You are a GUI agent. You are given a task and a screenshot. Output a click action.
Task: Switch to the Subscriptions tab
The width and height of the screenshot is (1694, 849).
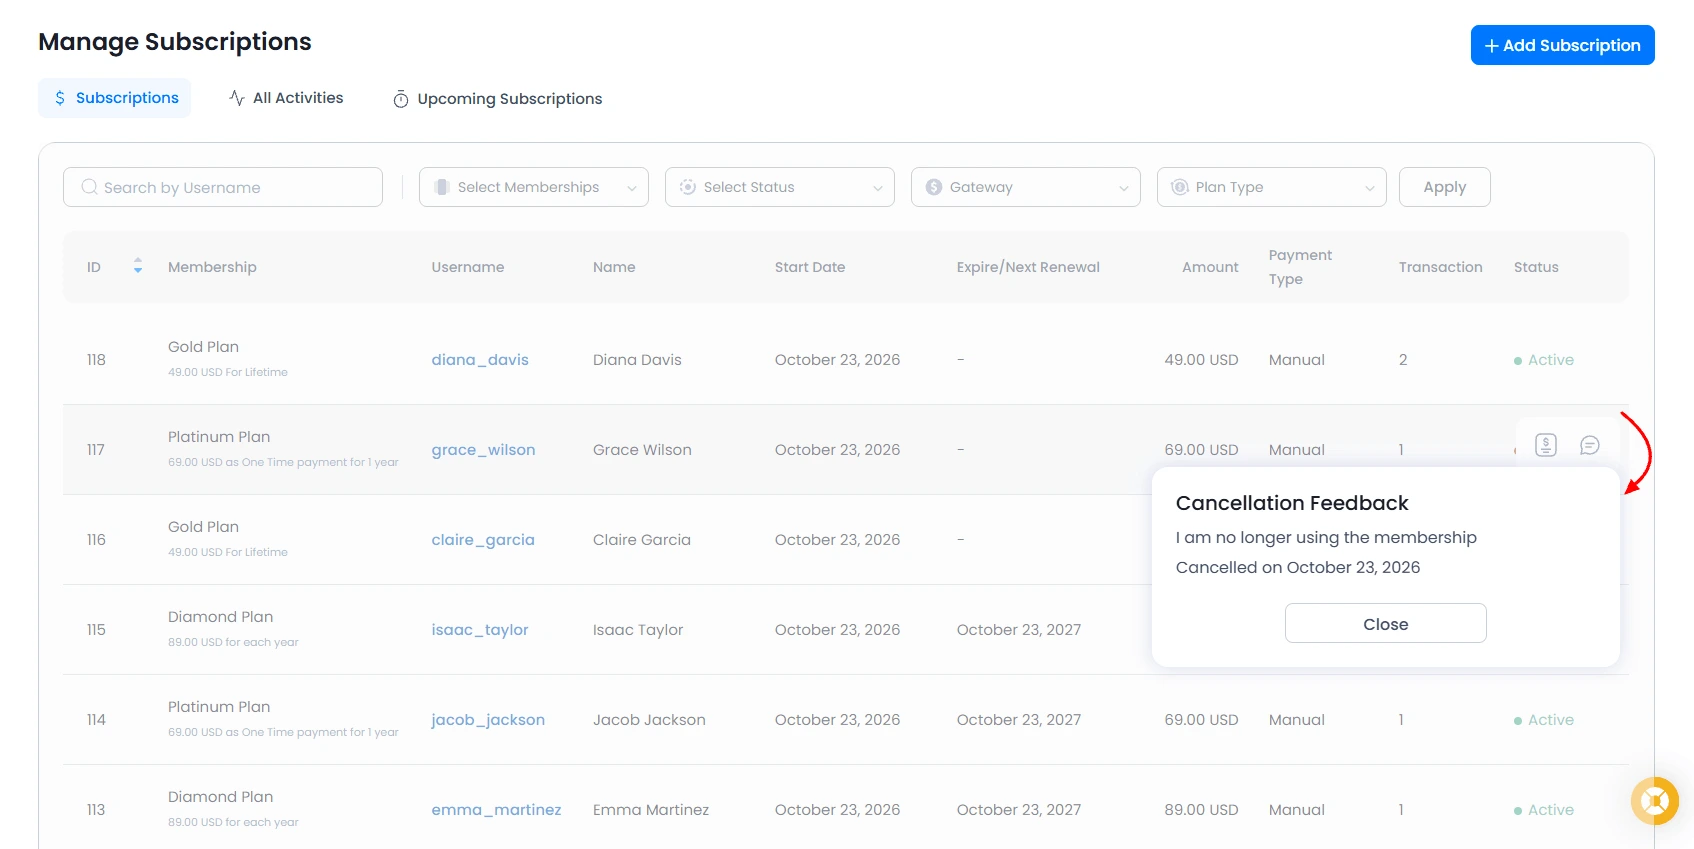coord(115,98)
